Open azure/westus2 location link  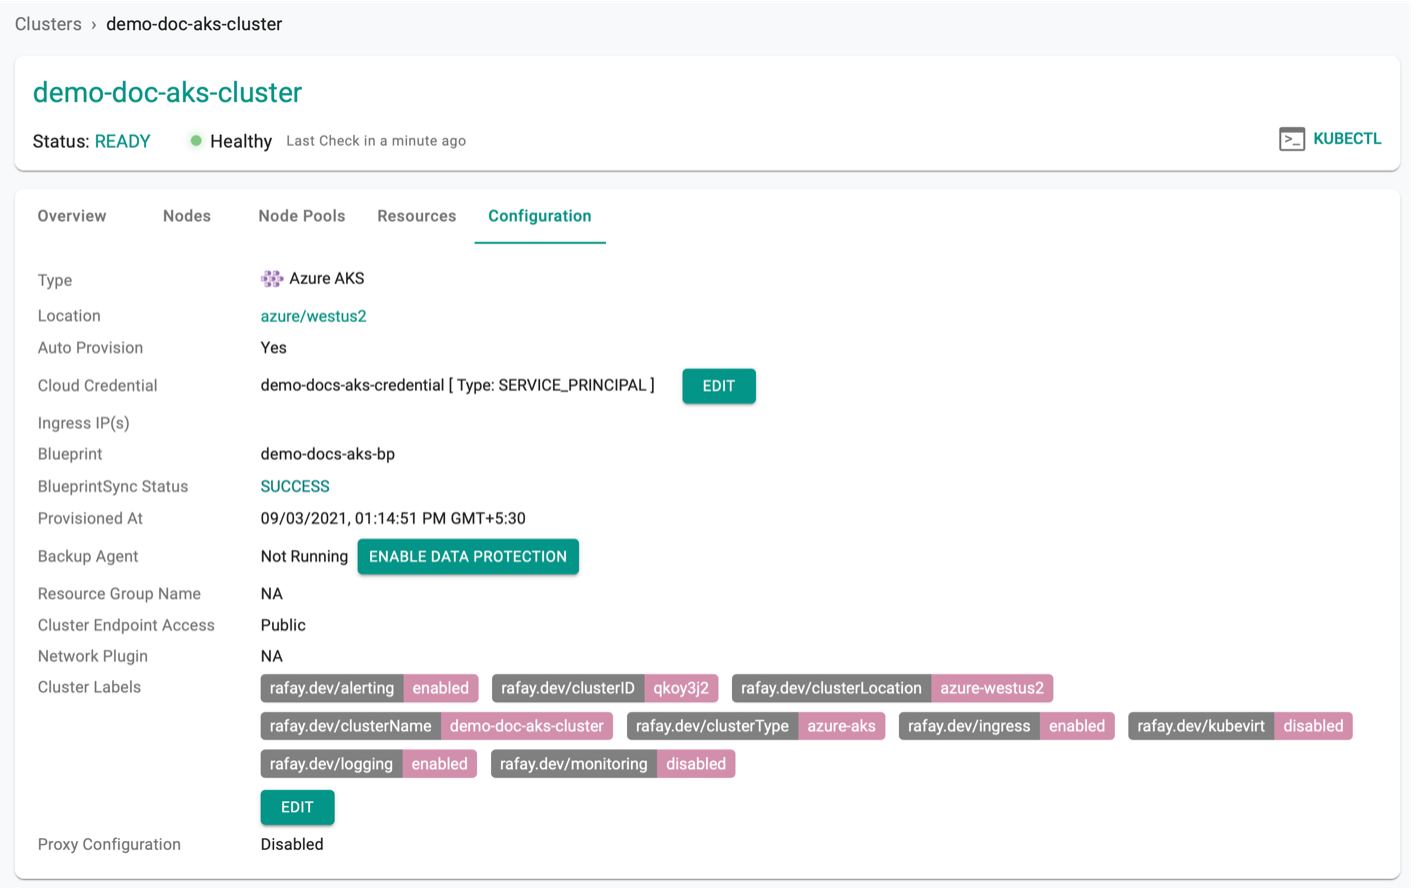313,316
